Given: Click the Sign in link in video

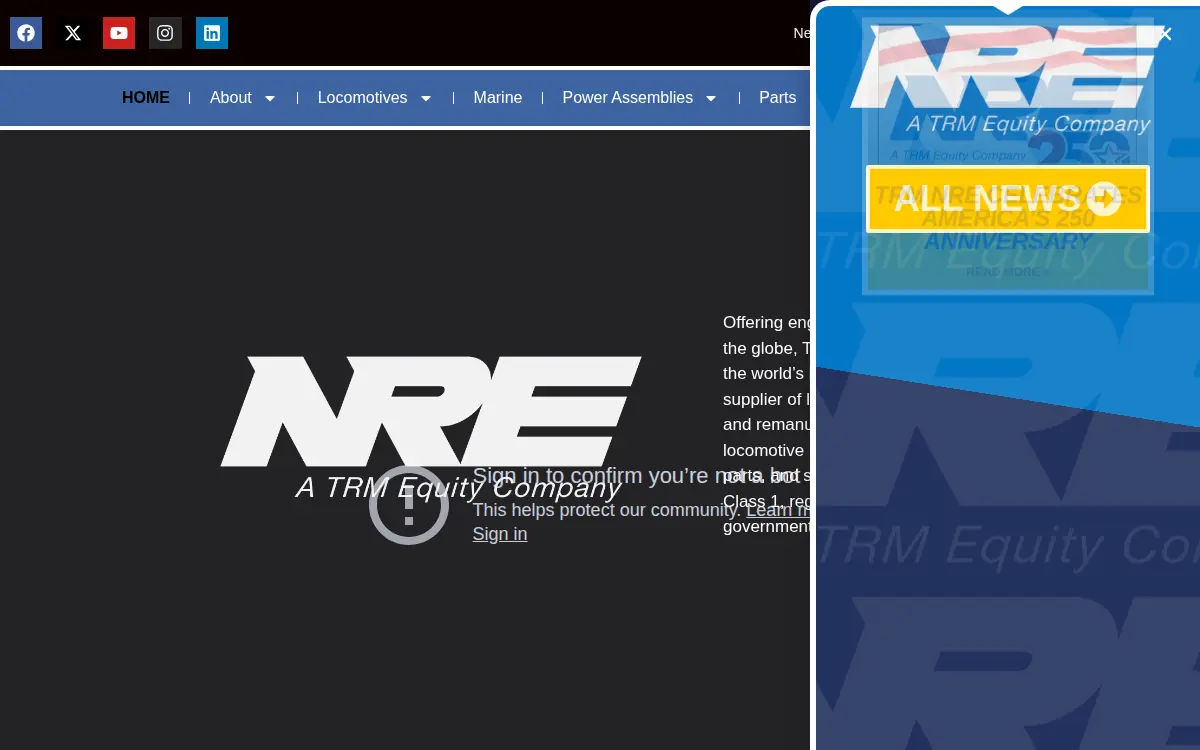Looking at the screenshot, I should (500, 534).
